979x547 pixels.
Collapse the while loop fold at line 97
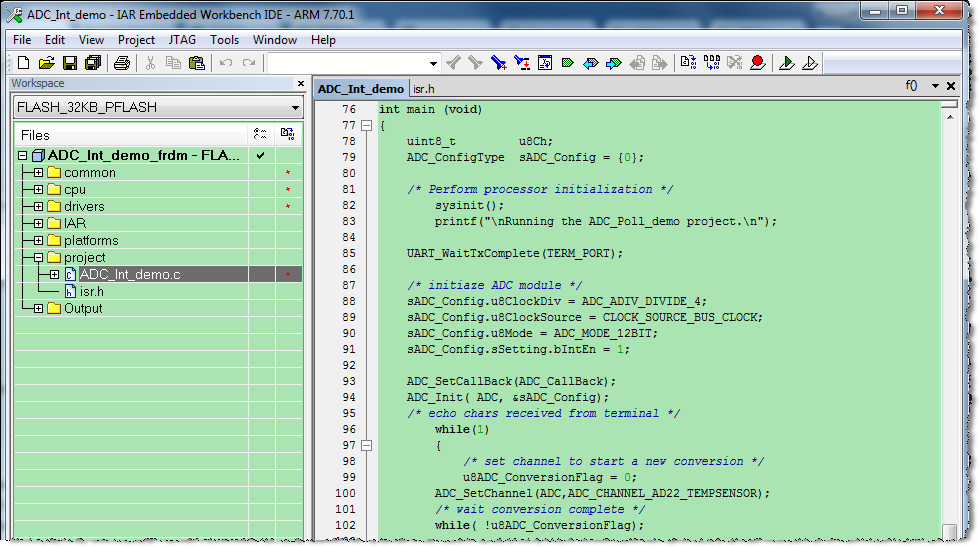tap(367, 445)
